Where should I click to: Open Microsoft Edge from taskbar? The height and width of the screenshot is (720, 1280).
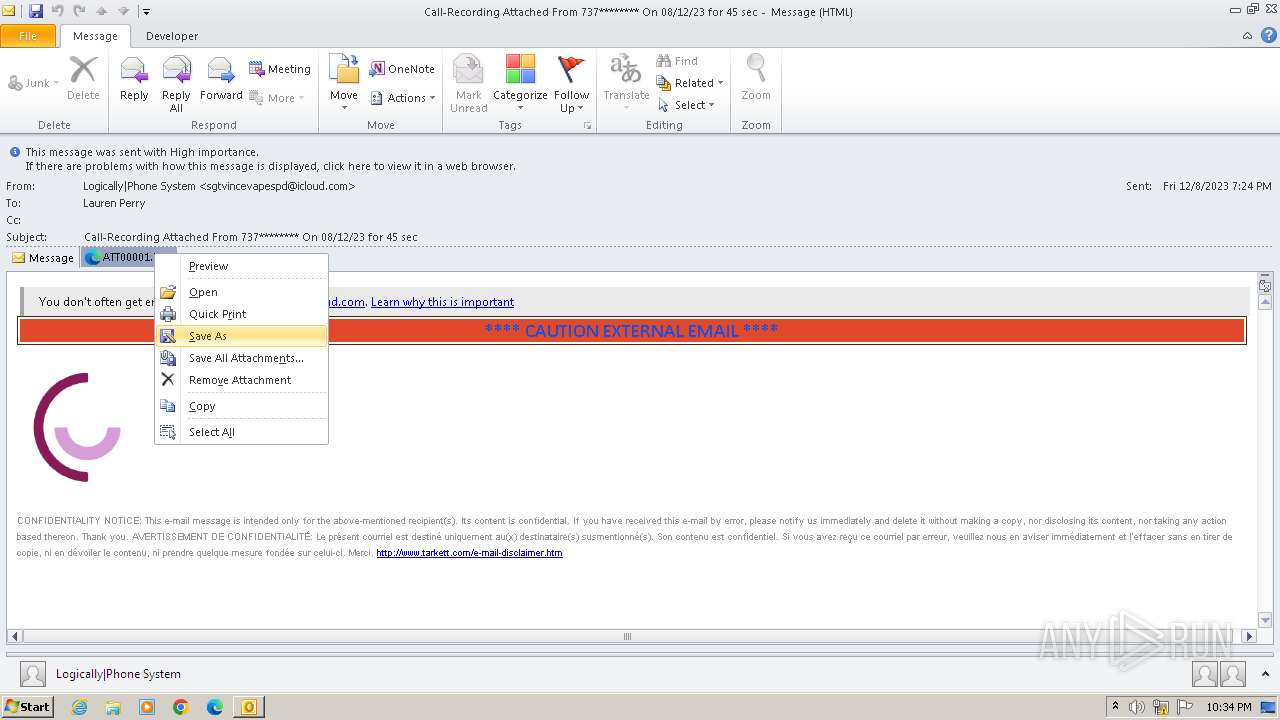pos(215,707)
